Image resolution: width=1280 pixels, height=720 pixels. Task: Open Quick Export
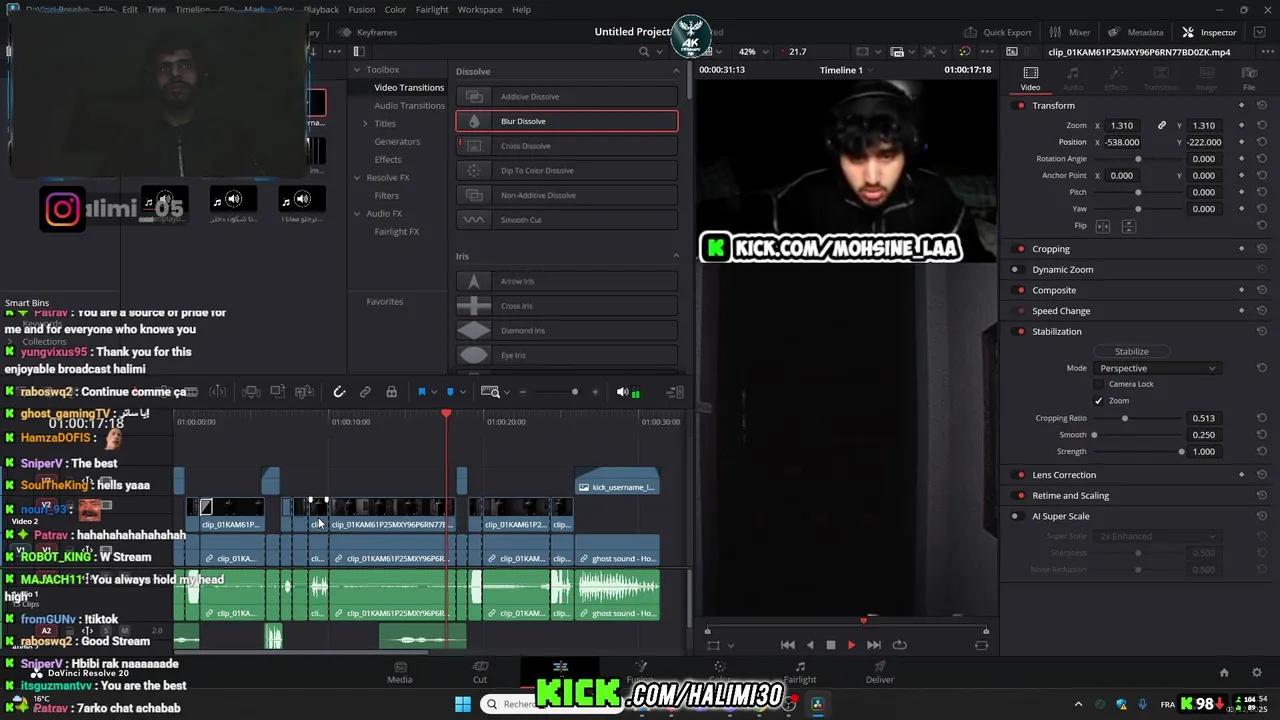(998, 32)
